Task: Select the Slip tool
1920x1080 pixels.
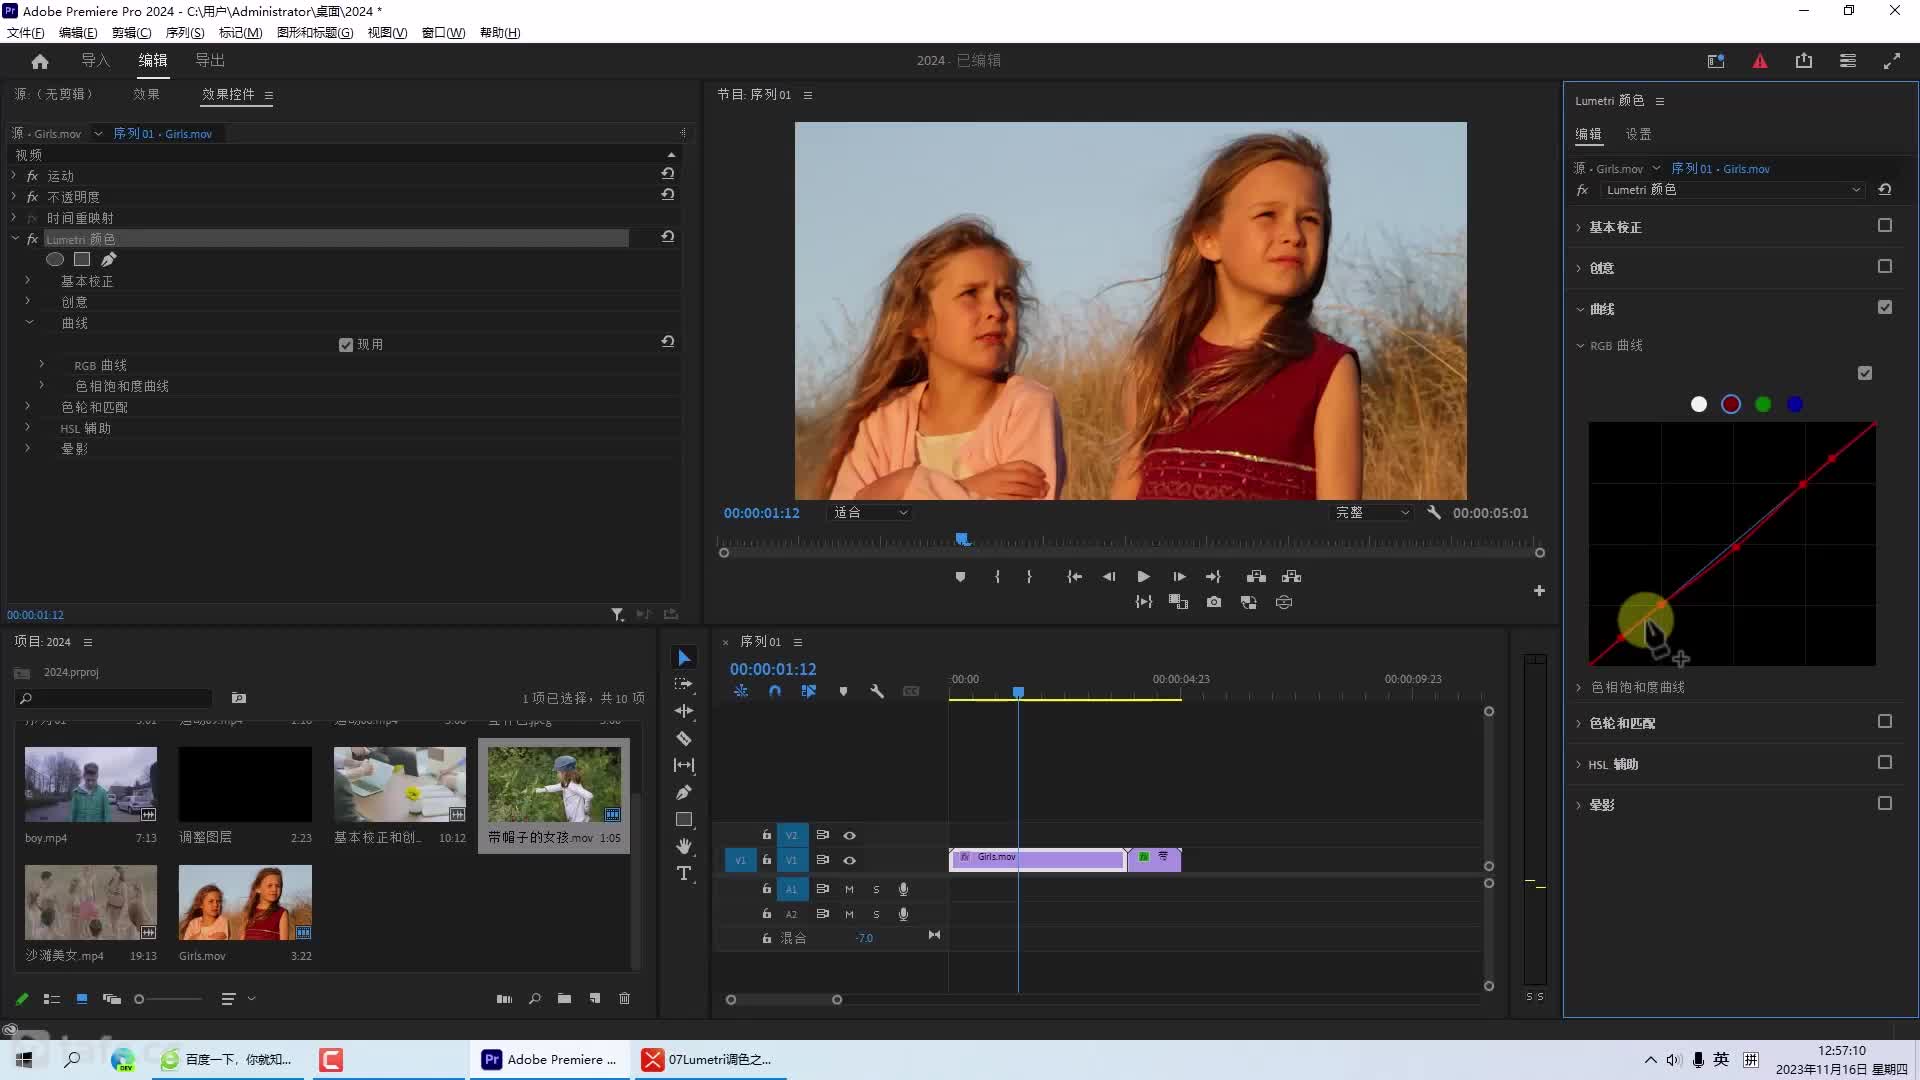Action: coord(684,765)
